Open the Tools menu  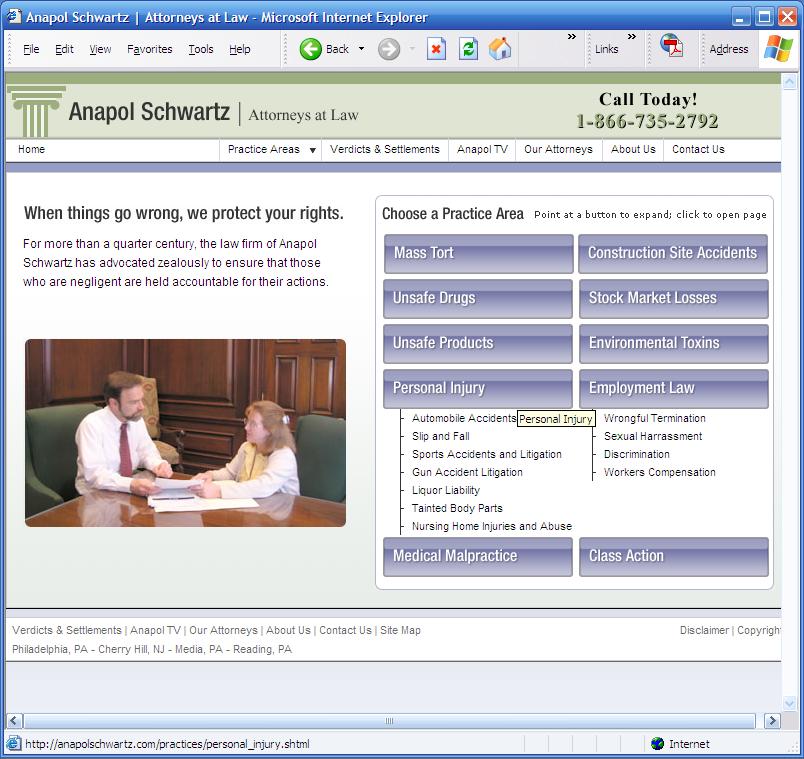click(x=200, y=49)
